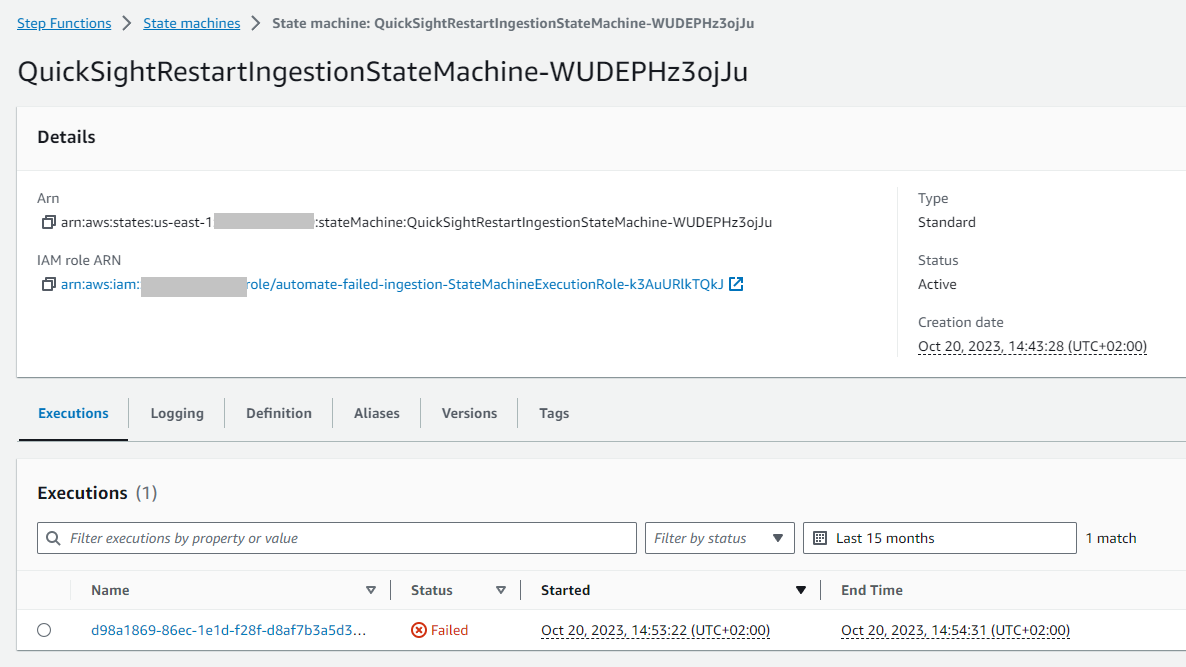Open the Tags tab
The image size is (1186, 667).
(x=554, y=414)
